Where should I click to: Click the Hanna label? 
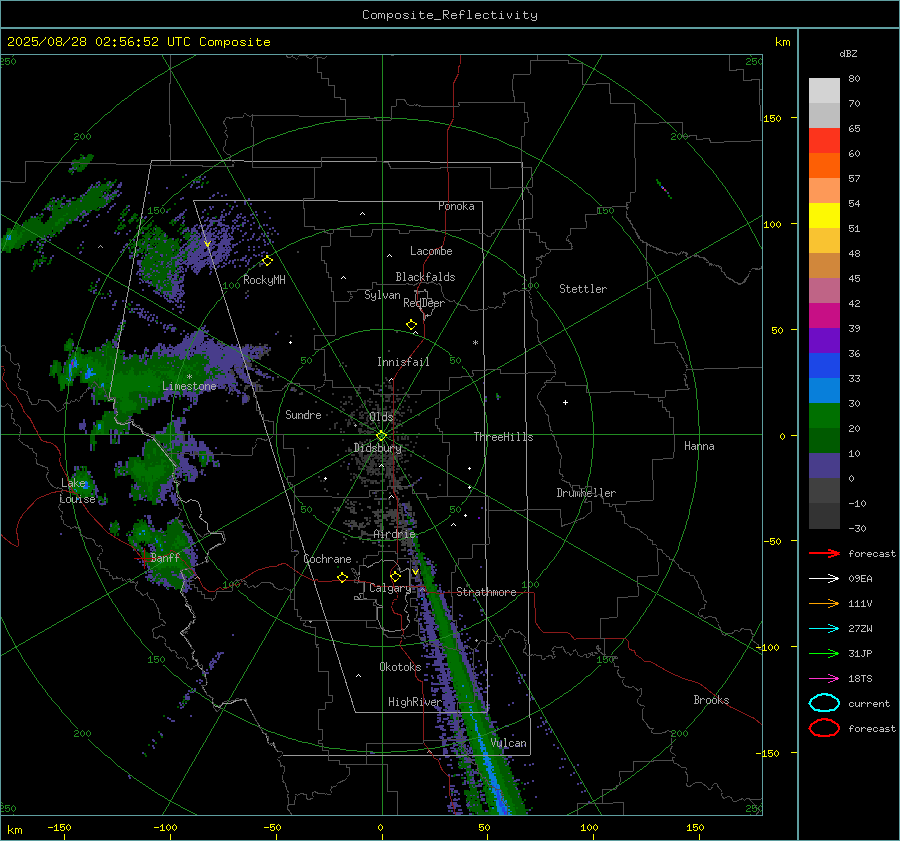tap(699, 446)
